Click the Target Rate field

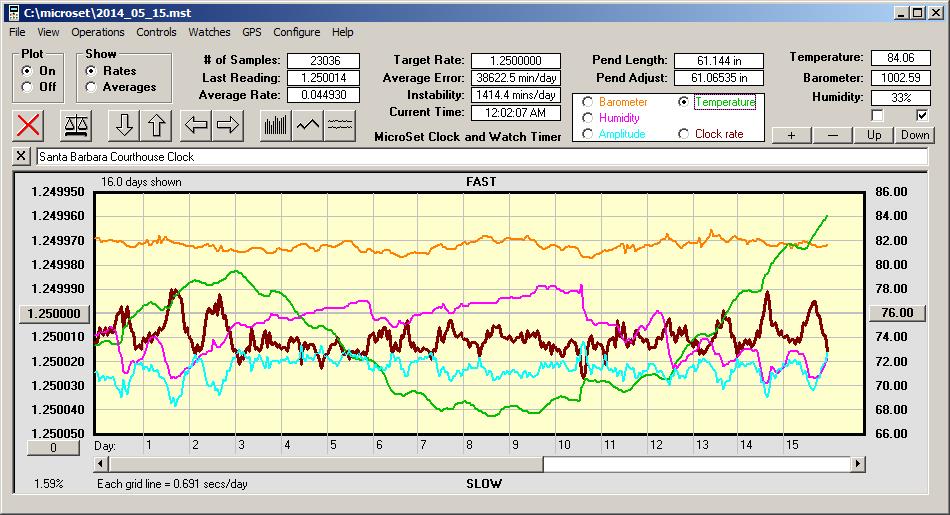[x=516, y=61]
